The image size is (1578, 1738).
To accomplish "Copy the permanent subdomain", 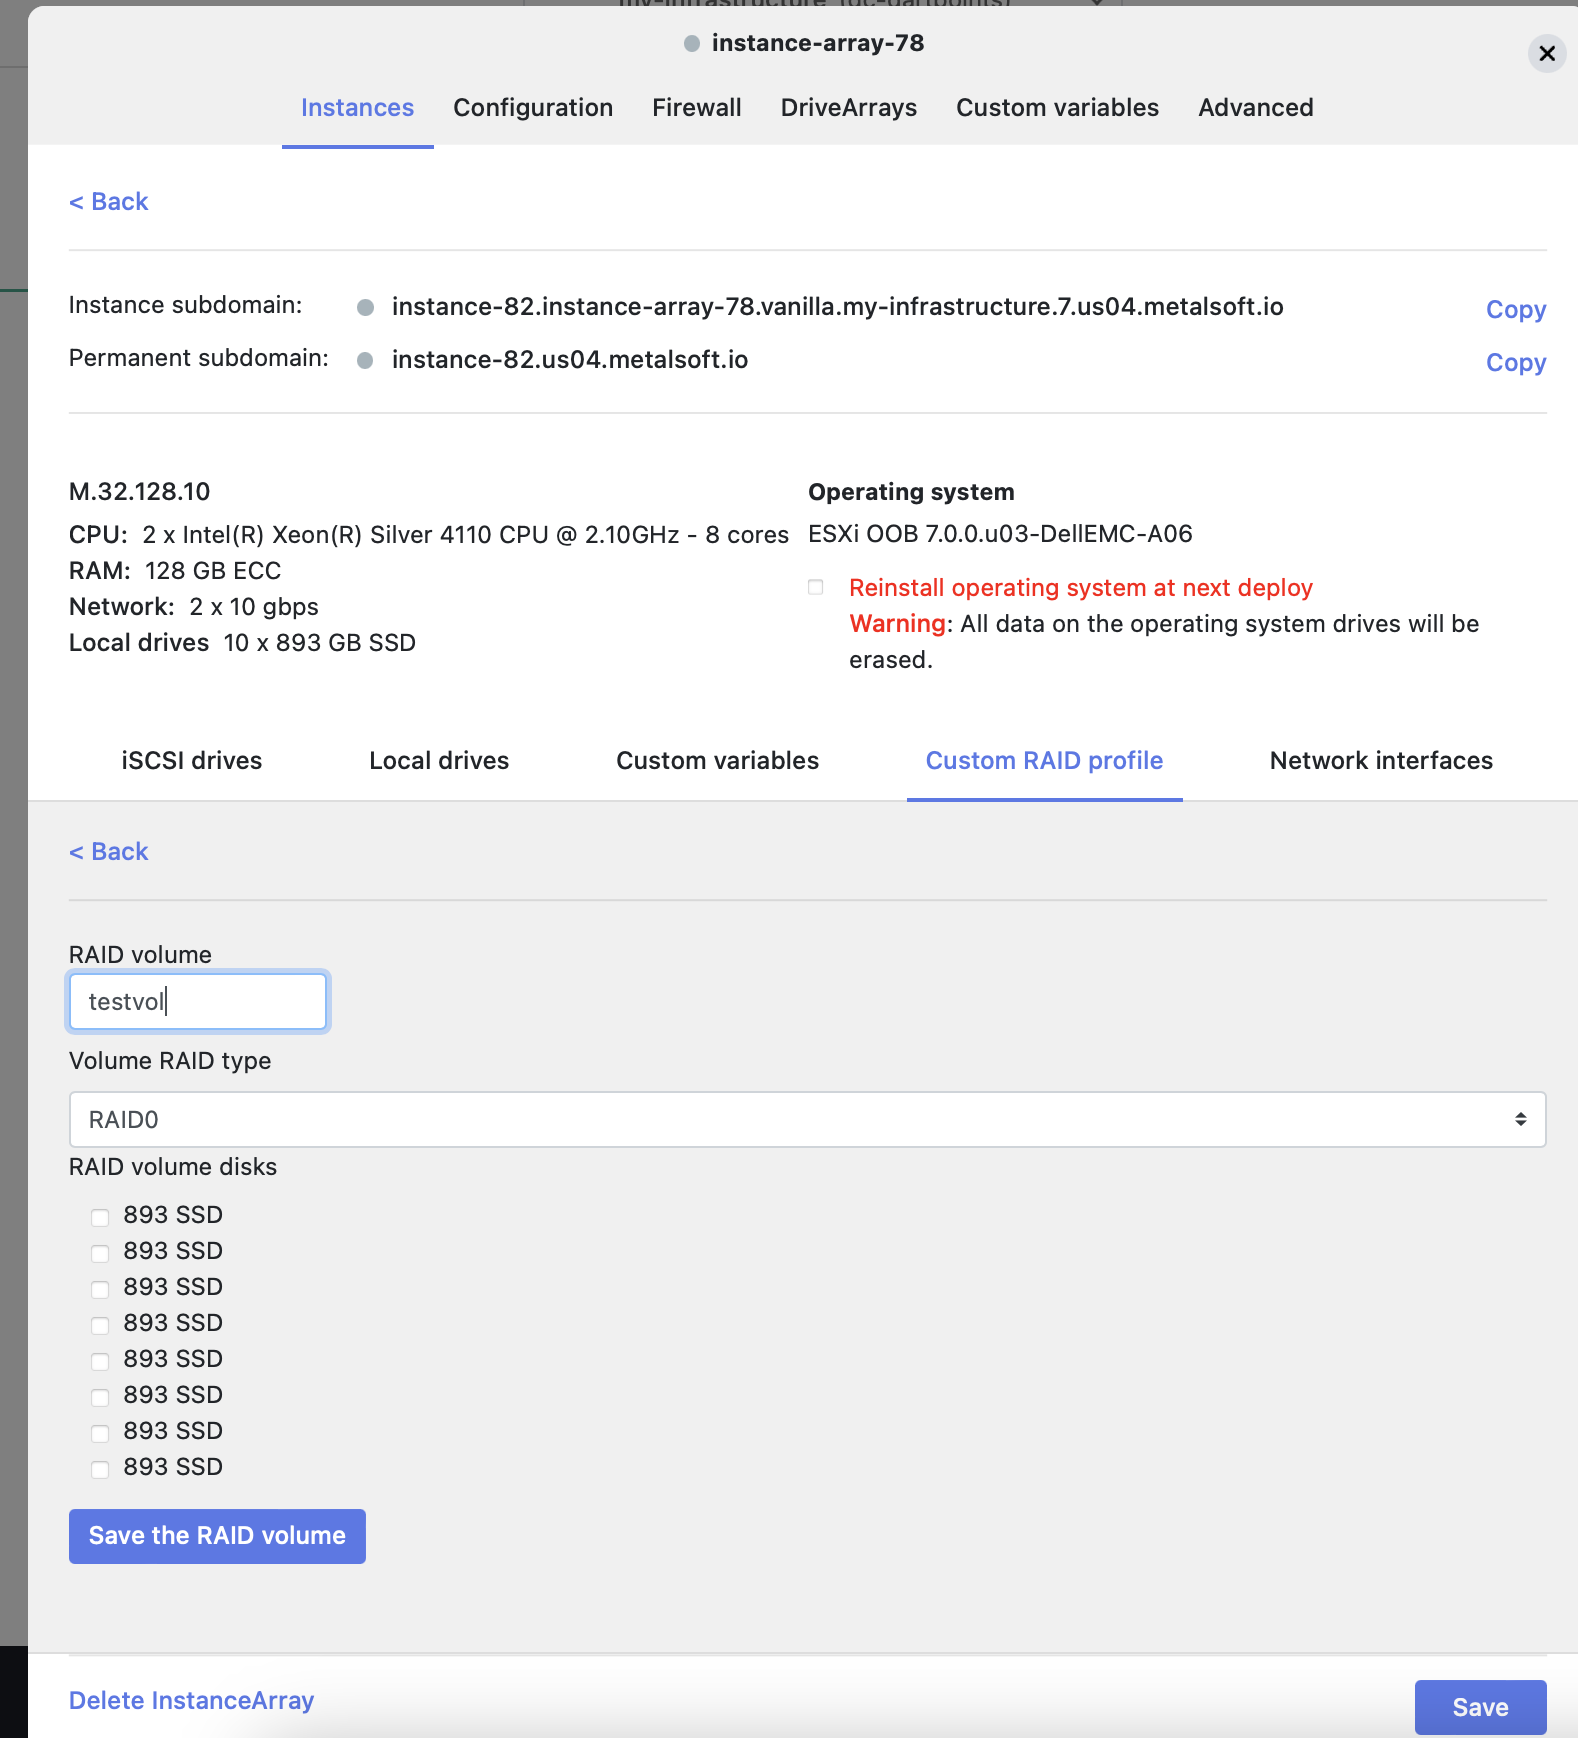I will [x=1515, y=363].
